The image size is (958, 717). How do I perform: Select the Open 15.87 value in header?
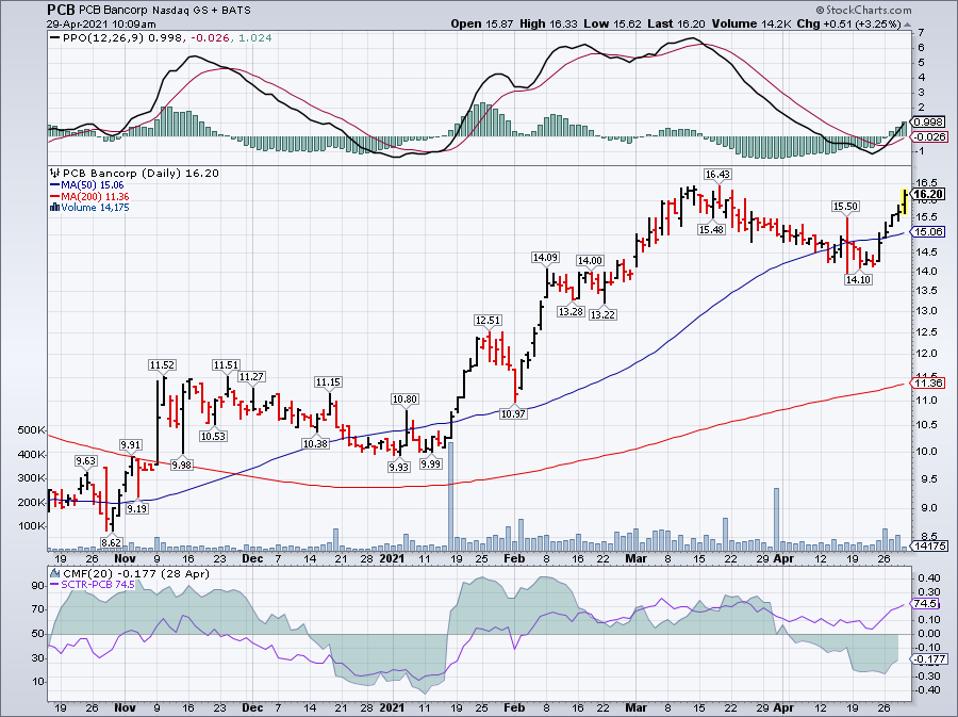tap(482, 24)
